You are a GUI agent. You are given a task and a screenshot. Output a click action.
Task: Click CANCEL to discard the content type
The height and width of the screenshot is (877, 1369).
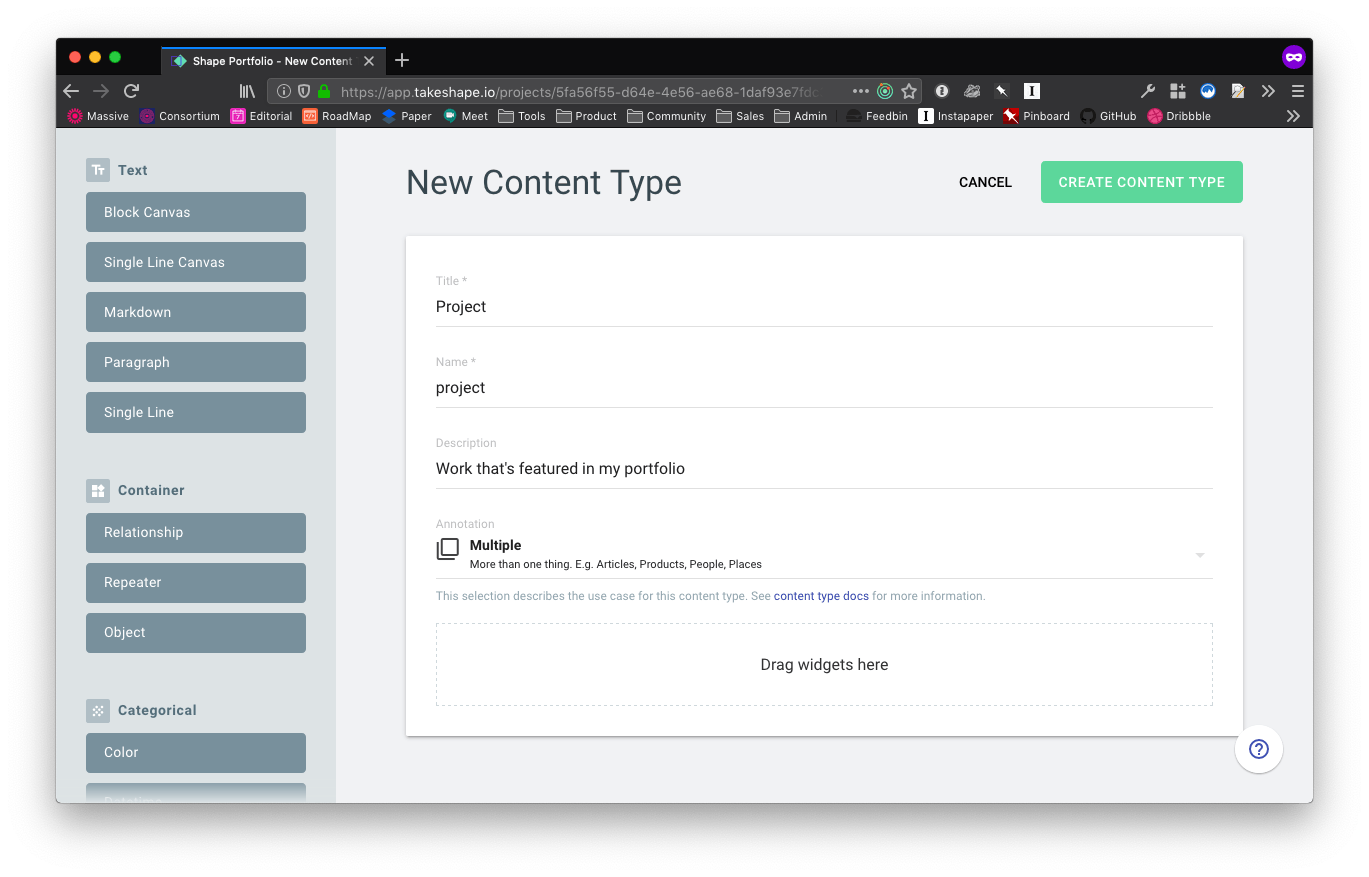(985, 182)
